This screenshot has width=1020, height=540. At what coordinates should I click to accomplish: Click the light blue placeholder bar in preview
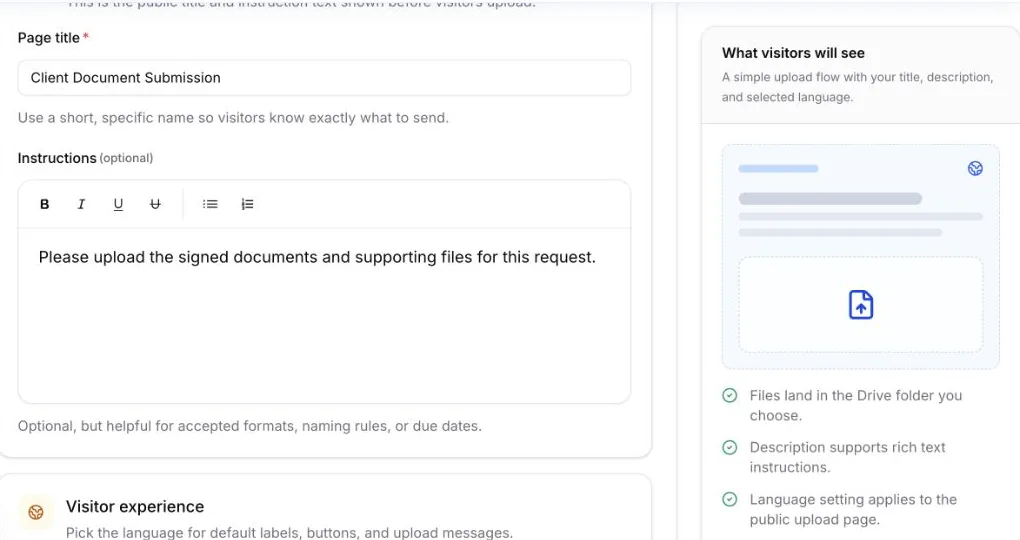778,169
